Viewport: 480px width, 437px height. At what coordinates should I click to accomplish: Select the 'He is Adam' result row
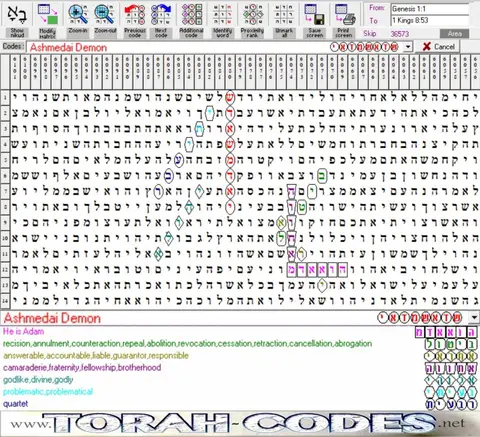point(240,332)
